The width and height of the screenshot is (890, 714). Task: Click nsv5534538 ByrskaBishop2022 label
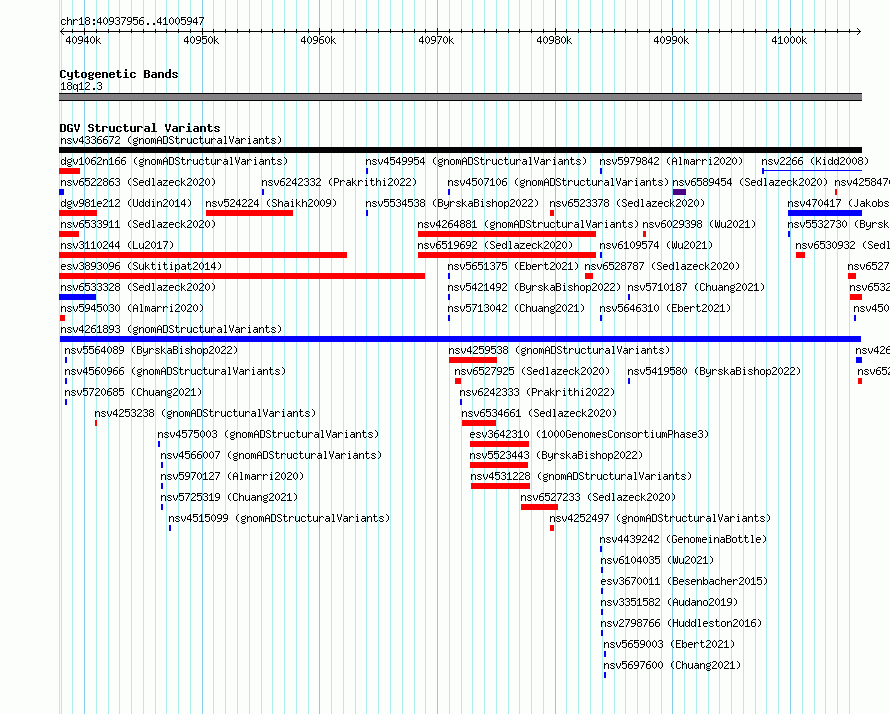[452, 203]
